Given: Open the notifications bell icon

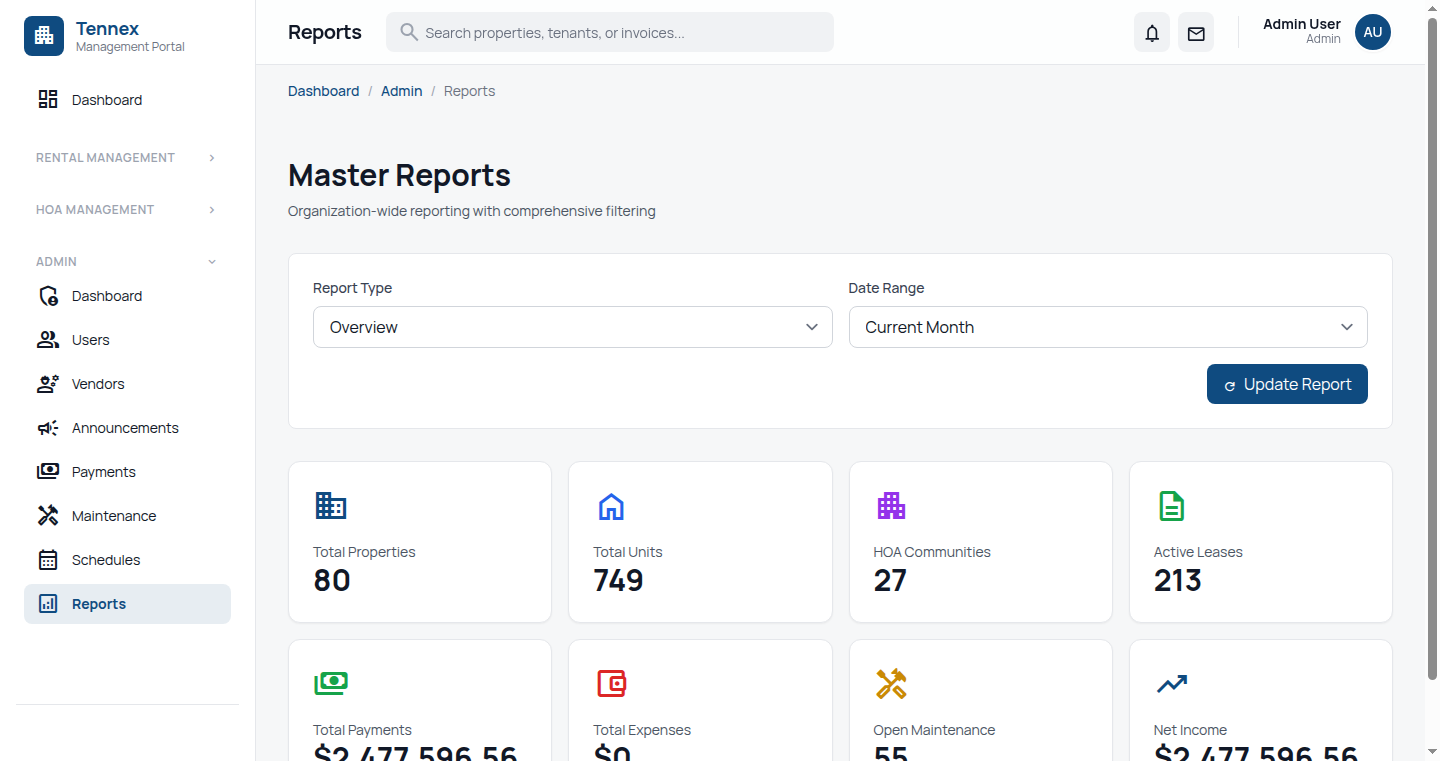Looking at the screenshot, I should [1151, 32].
